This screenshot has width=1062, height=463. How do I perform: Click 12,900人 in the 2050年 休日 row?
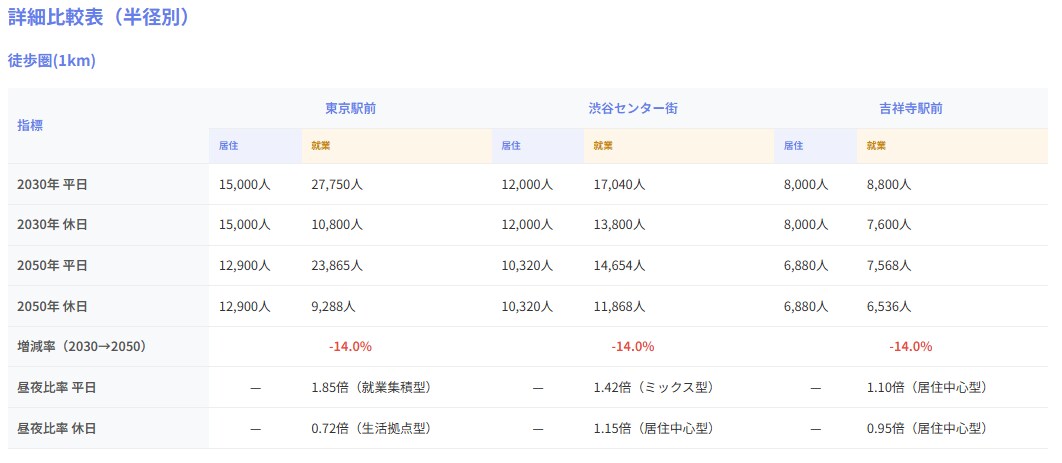click(x=245, y=306)
